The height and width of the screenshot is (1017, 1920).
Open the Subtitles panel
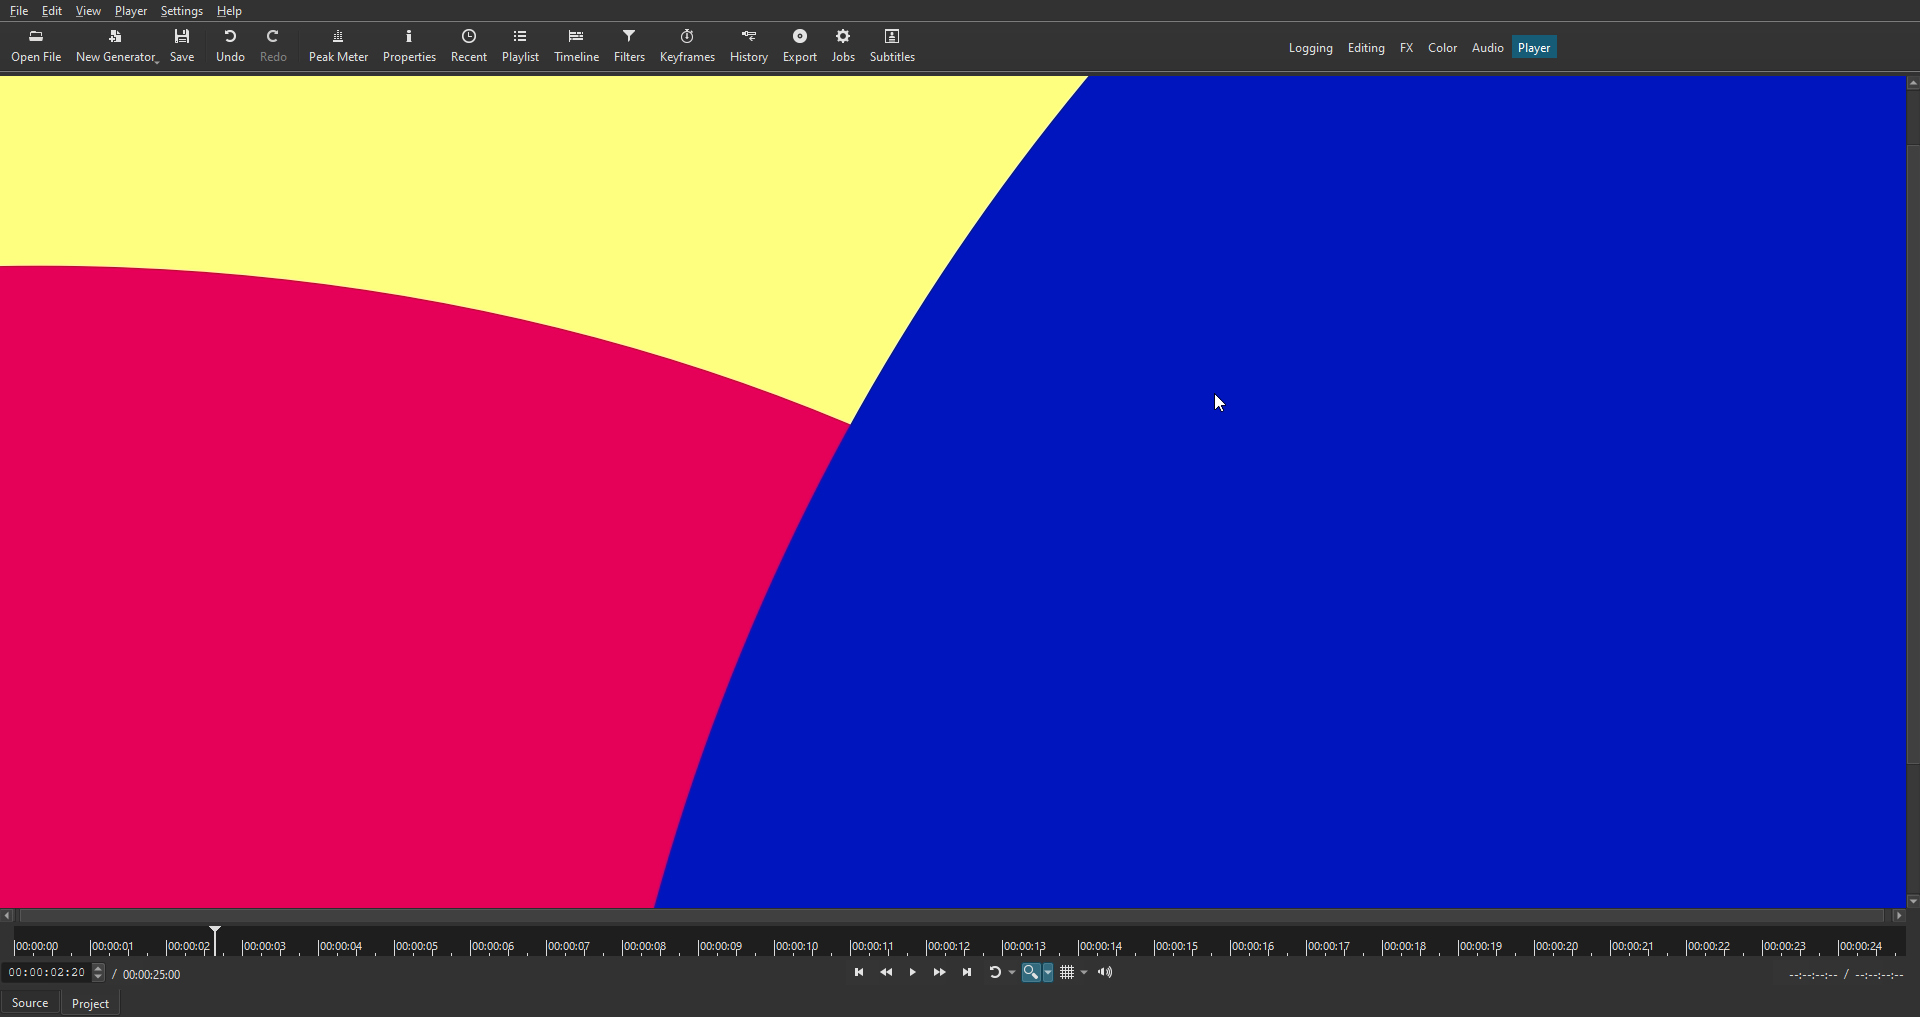point(892,46)
